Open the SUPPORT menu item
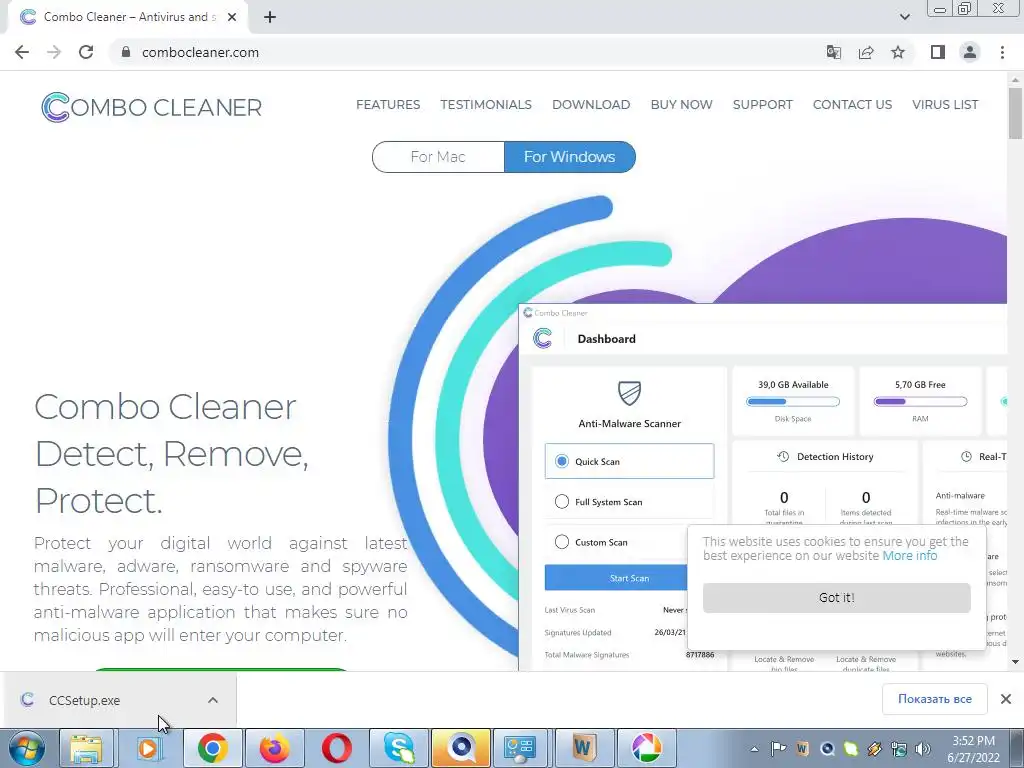This screenshot has width=1024, height=768. (x=762, y=104)
